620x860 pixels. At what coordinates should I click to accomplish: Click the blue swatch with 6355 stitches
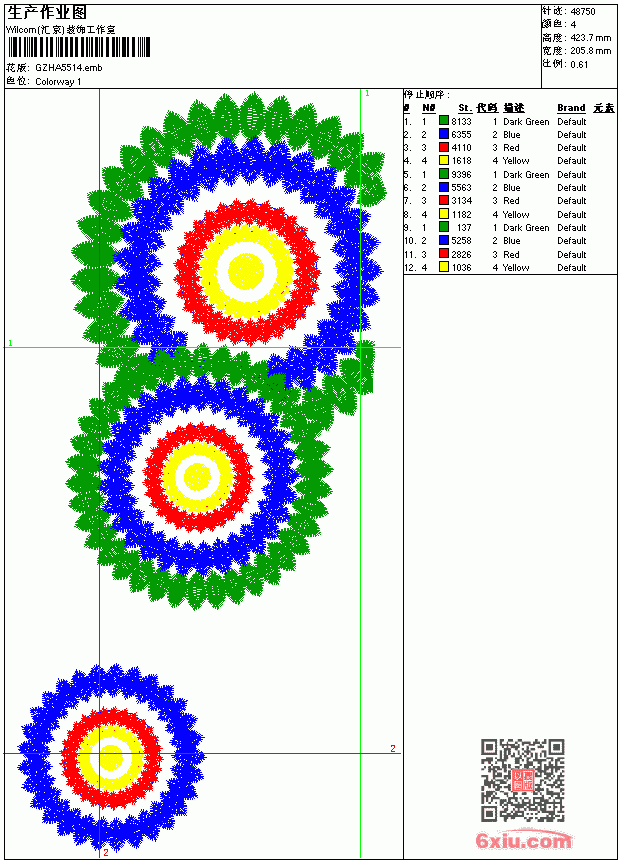point(444,134)
